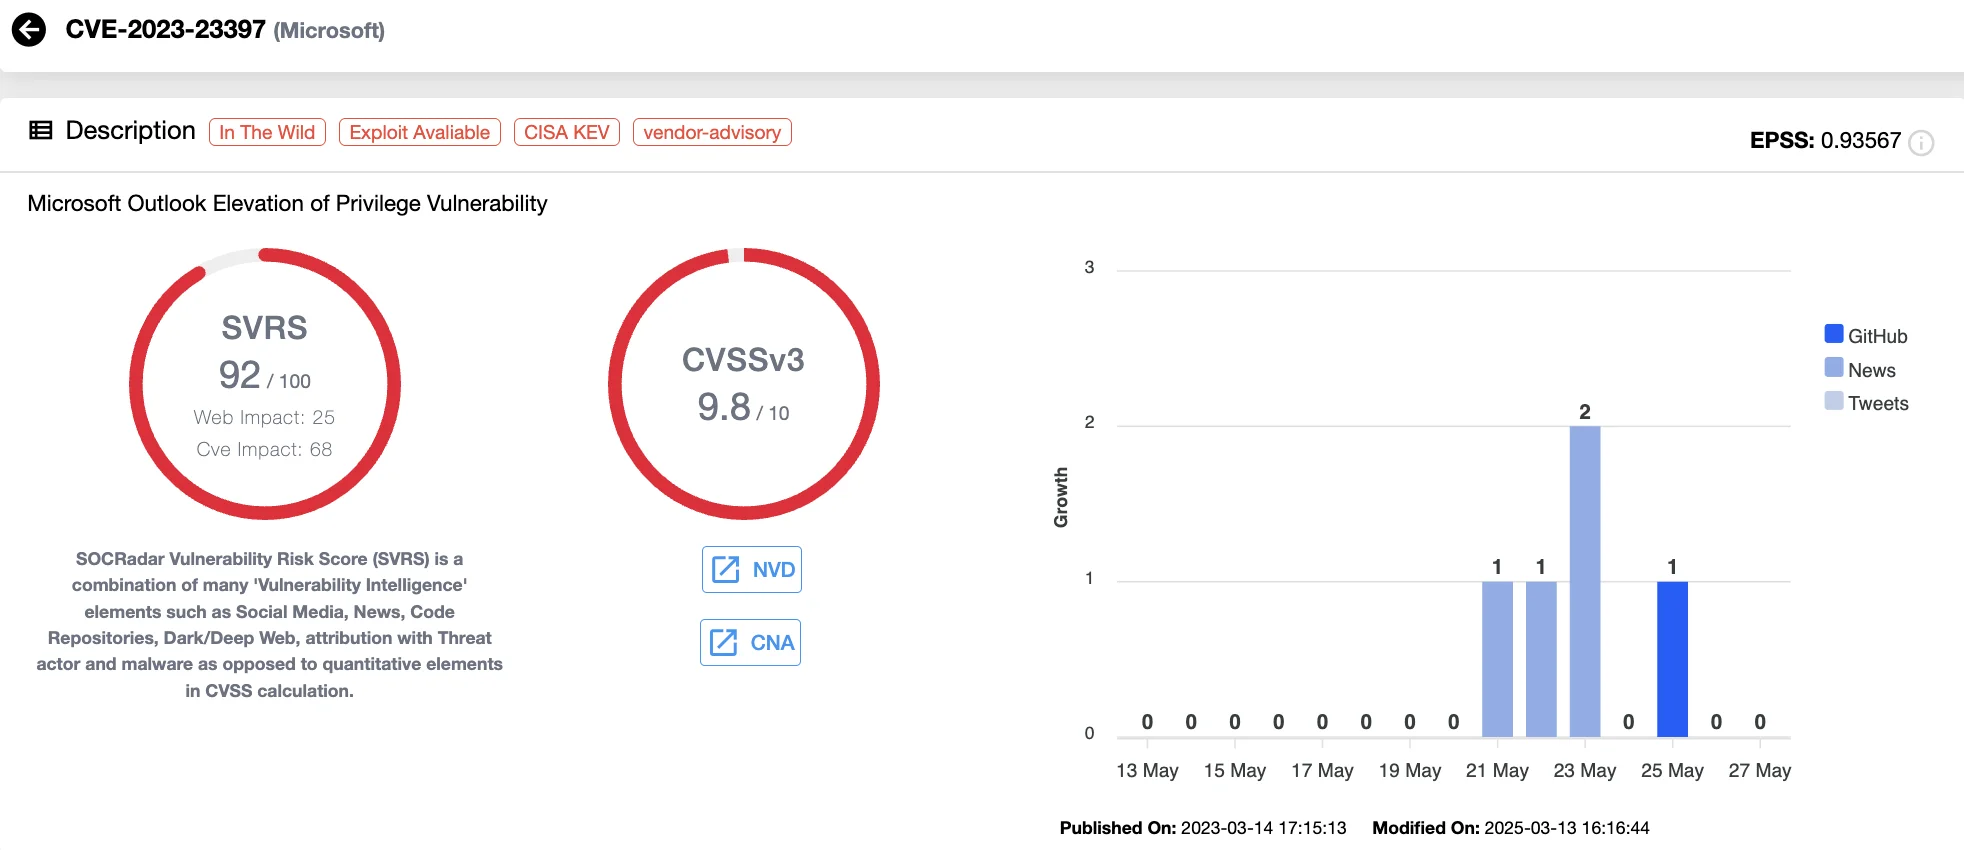This screenshot has height=850, width=1964.
Task: Click the Growth axis title
Action: pos(1061,497)
